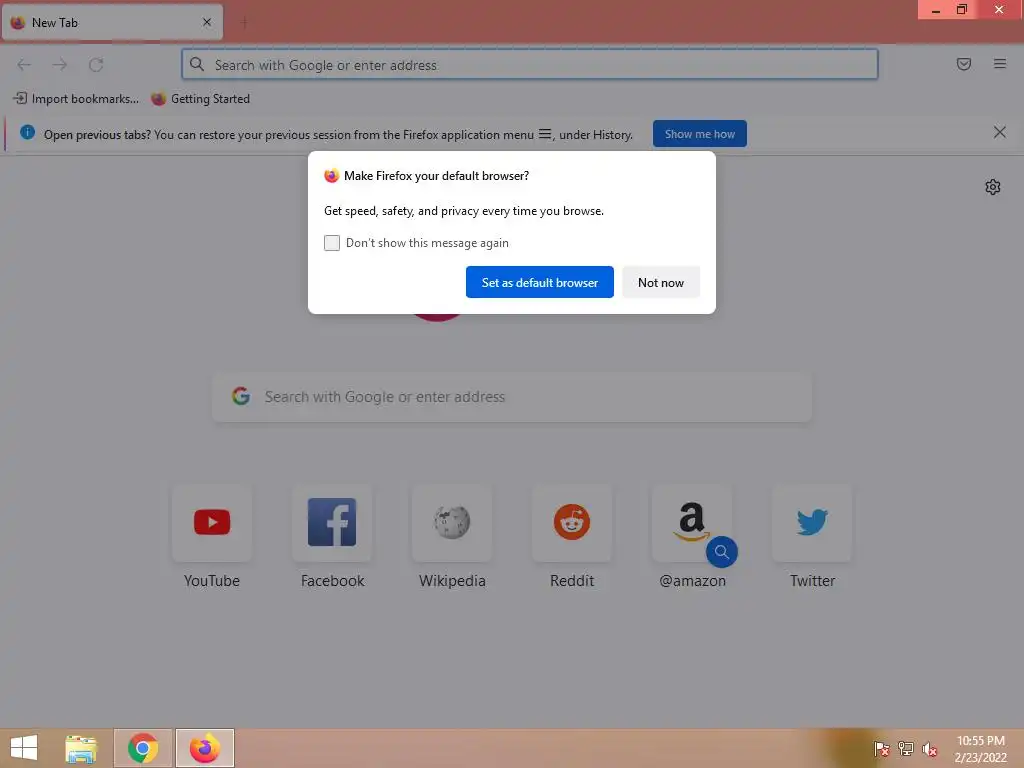The width and height of the screenshot is (1024, 768).
Task: Click the Not now button
Action: click(x=661, y=282)
